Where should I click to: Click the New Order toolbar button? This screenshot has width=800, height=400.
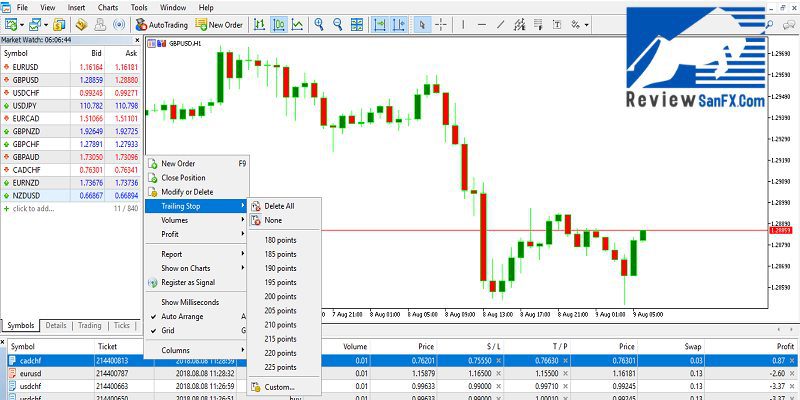click(x=219, y=24)
